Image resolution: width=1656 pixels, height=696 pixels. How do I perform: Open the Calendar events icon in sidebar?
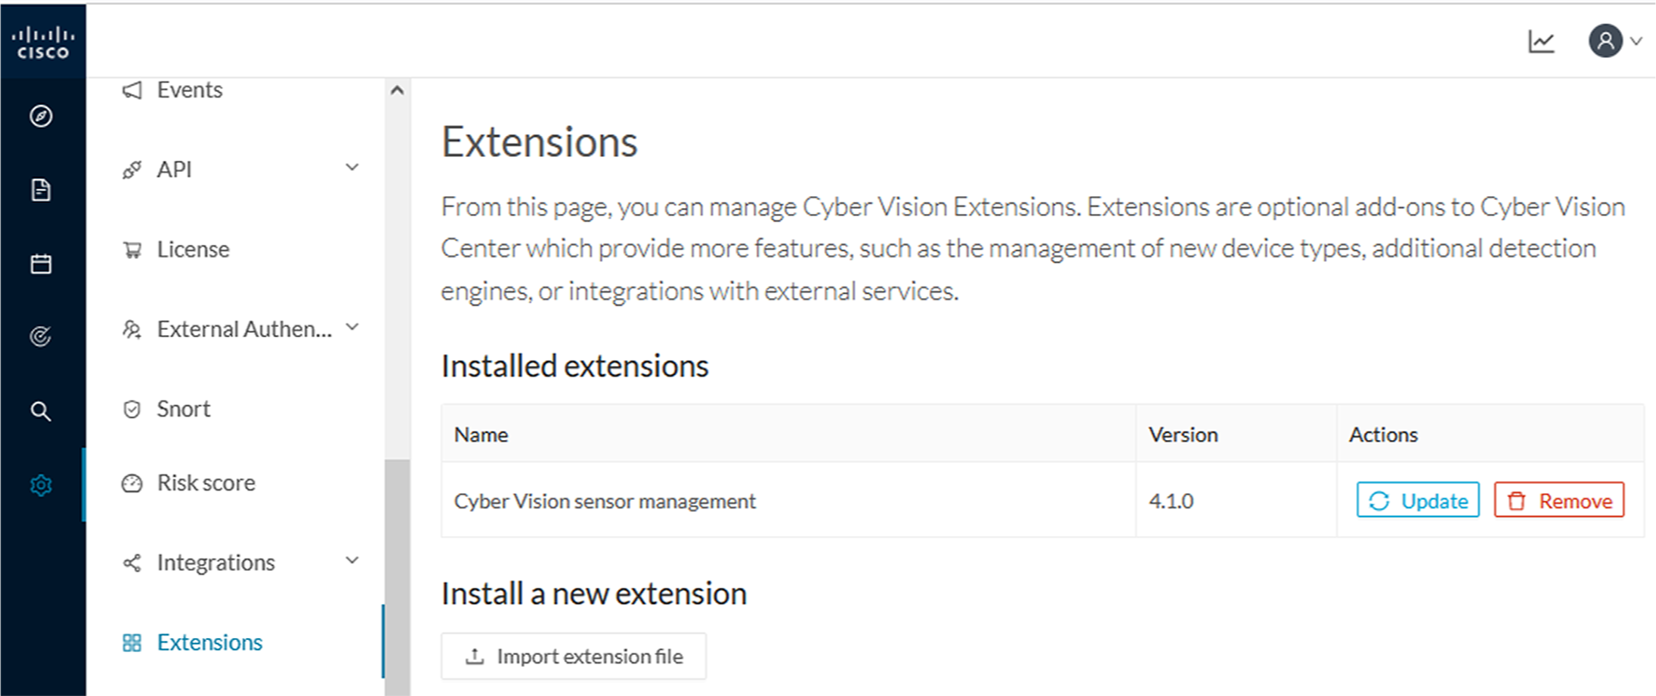coord(41,263)
